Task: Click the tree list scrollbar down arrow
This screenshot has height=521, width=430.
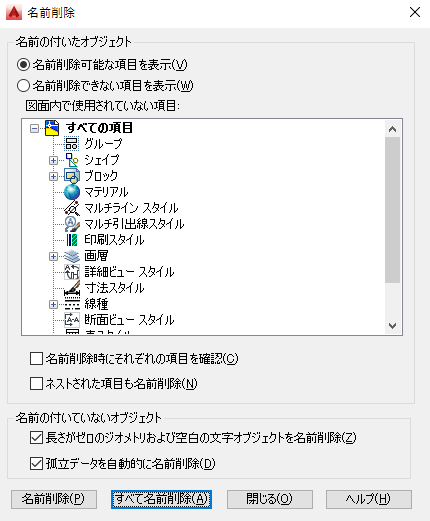Action: click(x=393, y=325)
